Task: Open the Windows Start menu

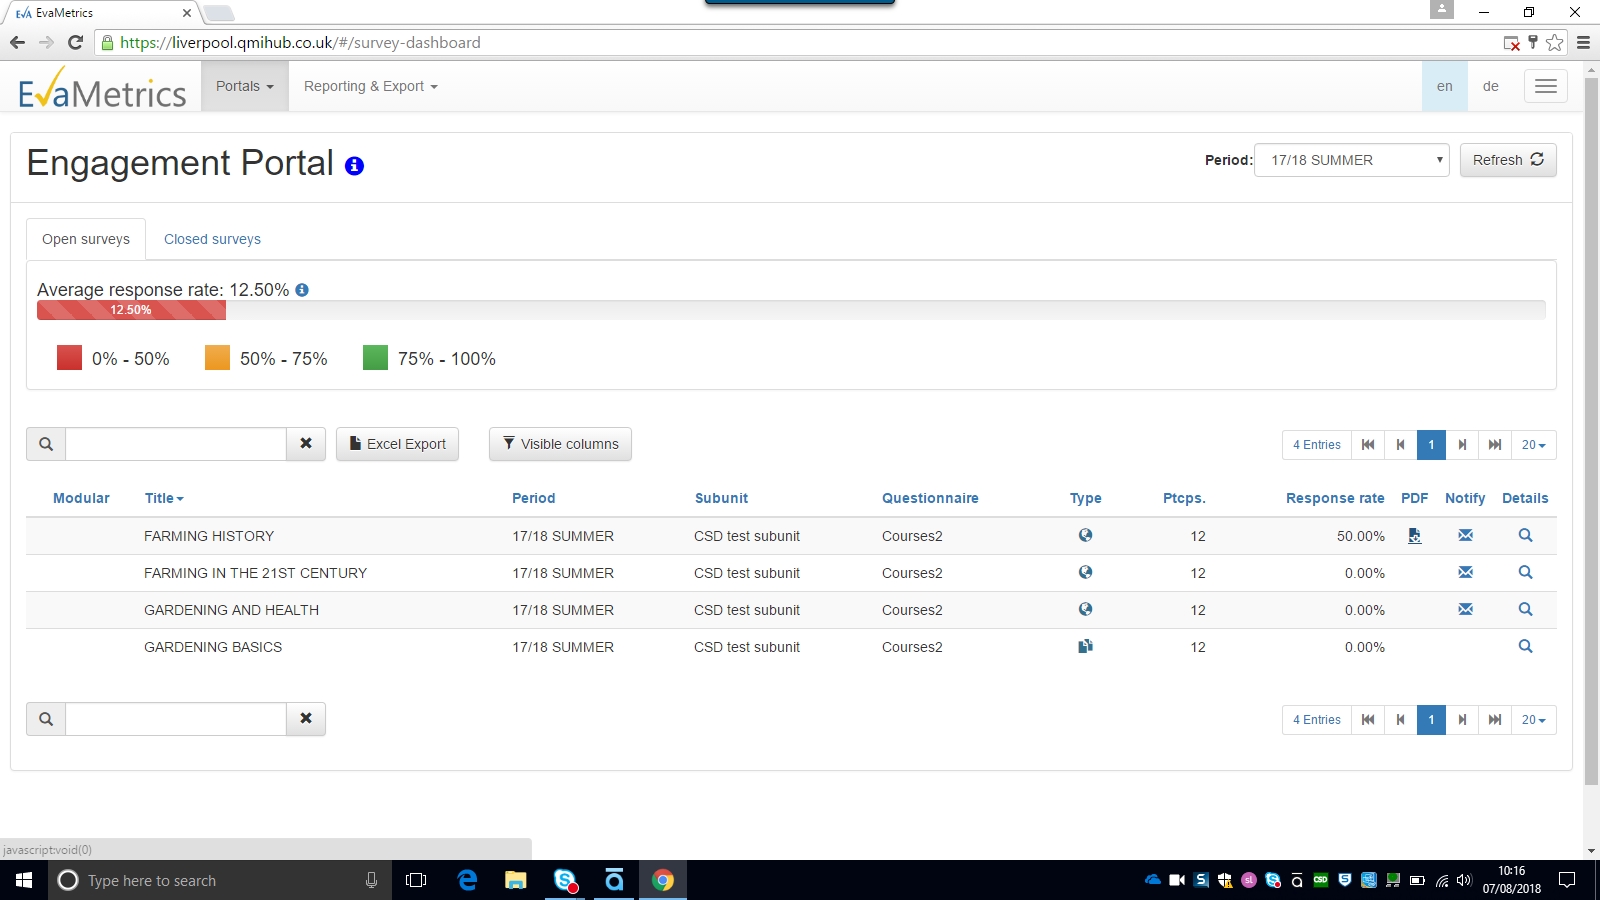Action: click(24, 880)
